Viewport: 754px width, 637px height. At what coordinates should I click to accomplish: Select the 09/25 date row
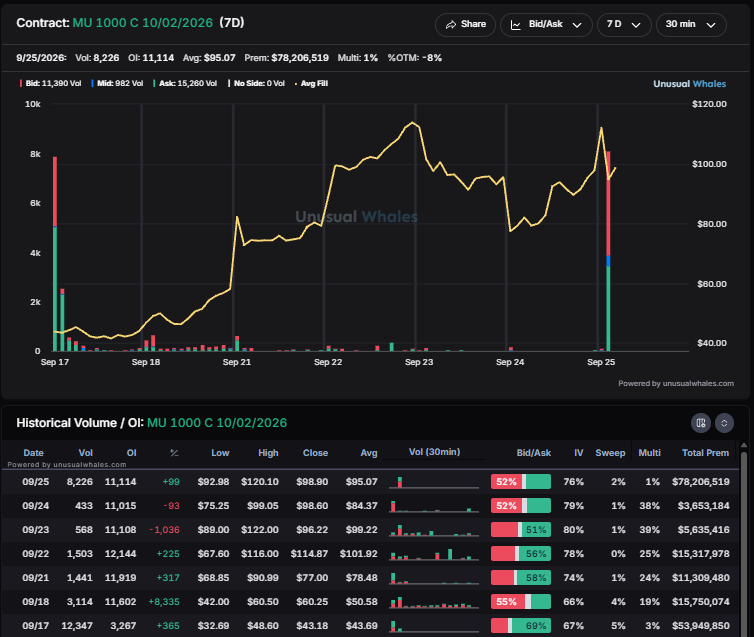pos(370,482)
